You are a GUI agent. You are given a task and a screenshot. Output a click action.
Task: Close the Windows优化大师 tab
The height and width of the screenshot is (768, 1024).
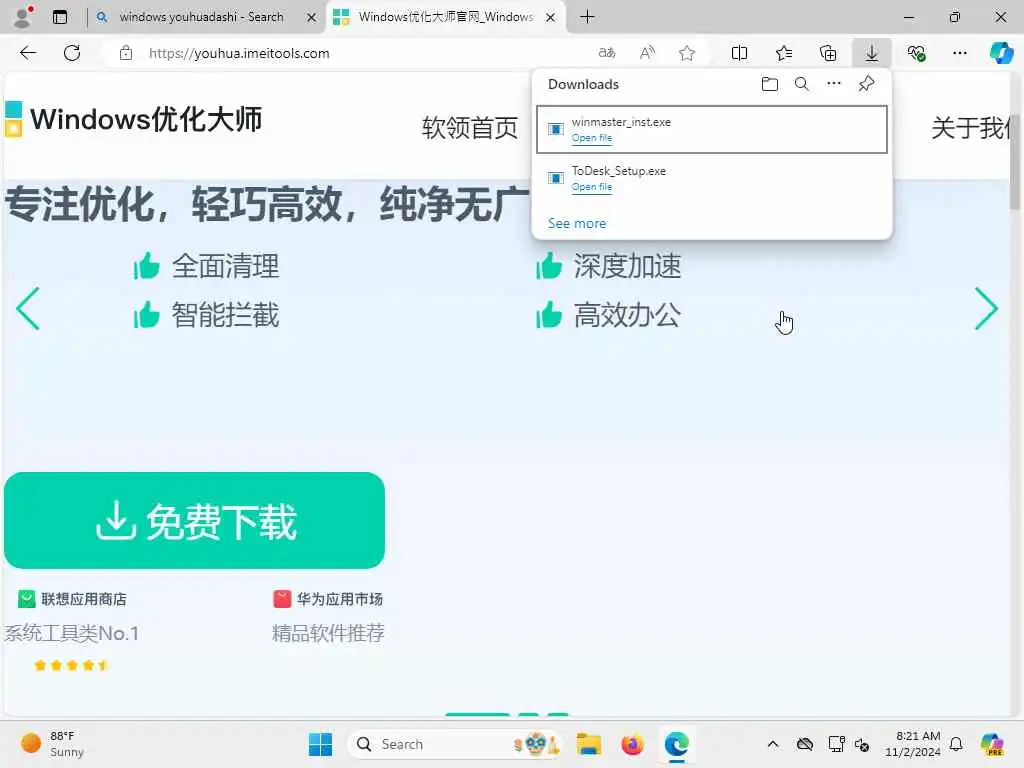(x=551, y=18)
